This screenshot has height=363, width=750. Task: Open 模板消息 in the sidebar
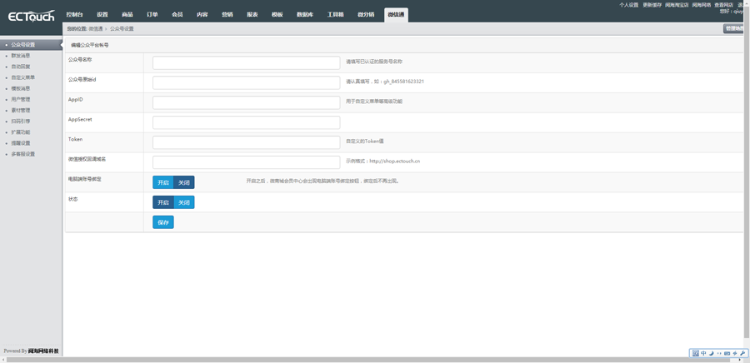coord(21,88)
